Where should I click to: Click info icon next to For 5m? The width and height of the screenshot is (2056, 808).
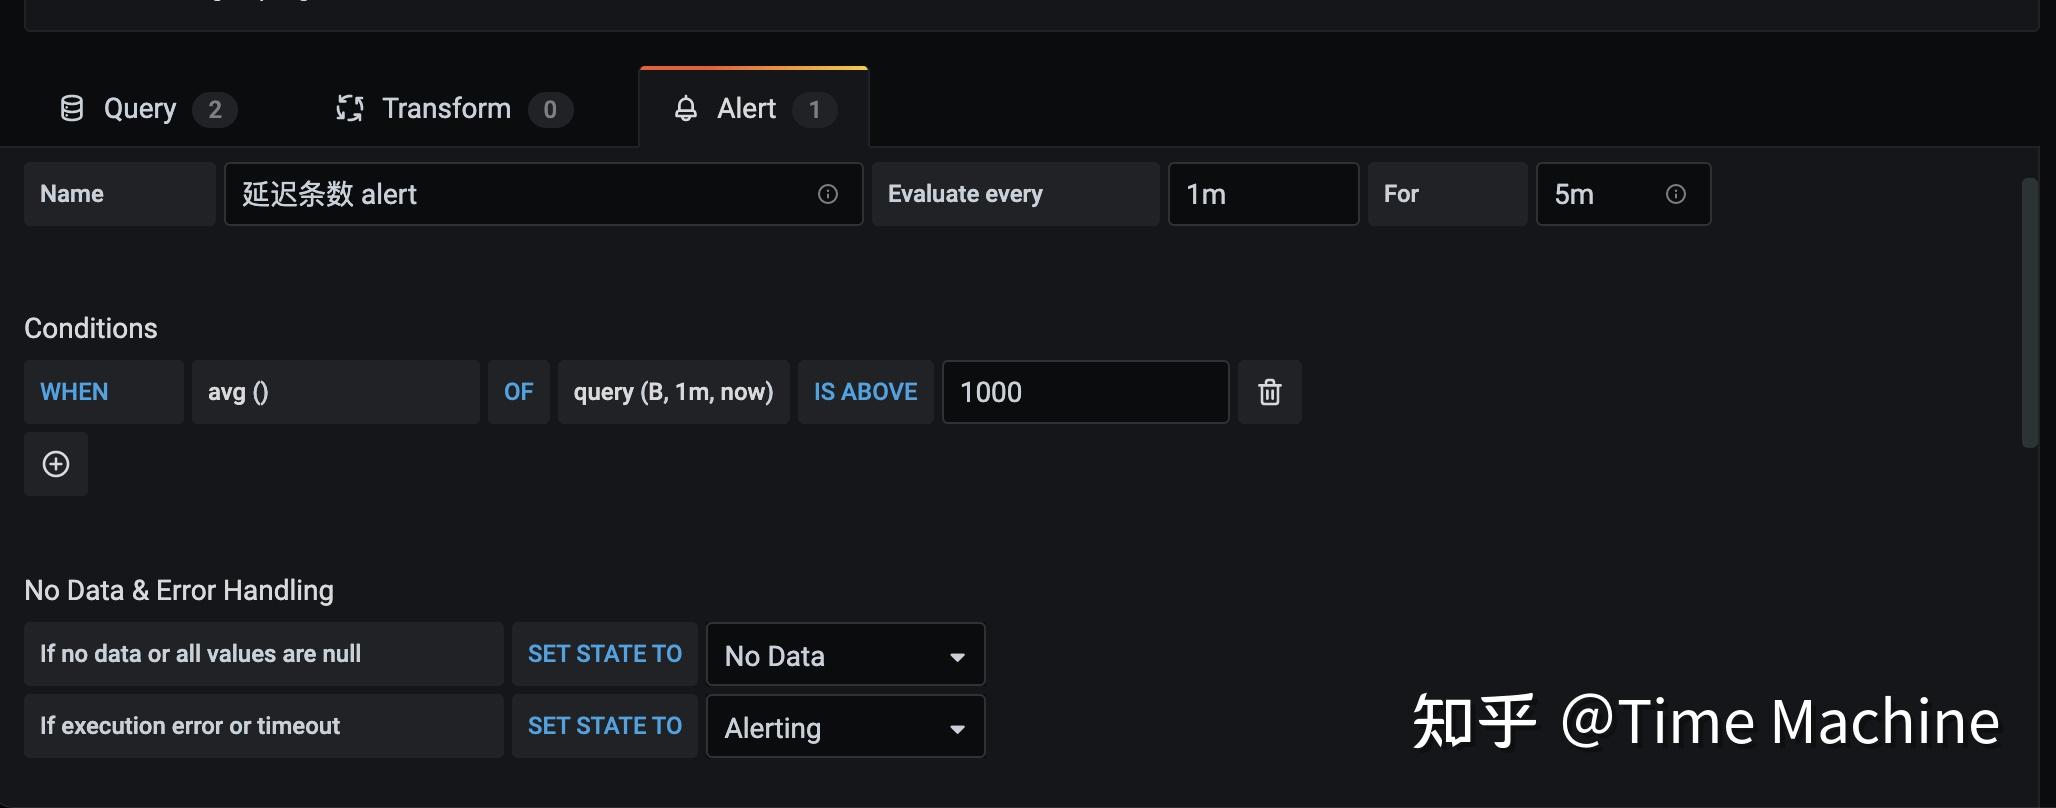(1675, 194)
